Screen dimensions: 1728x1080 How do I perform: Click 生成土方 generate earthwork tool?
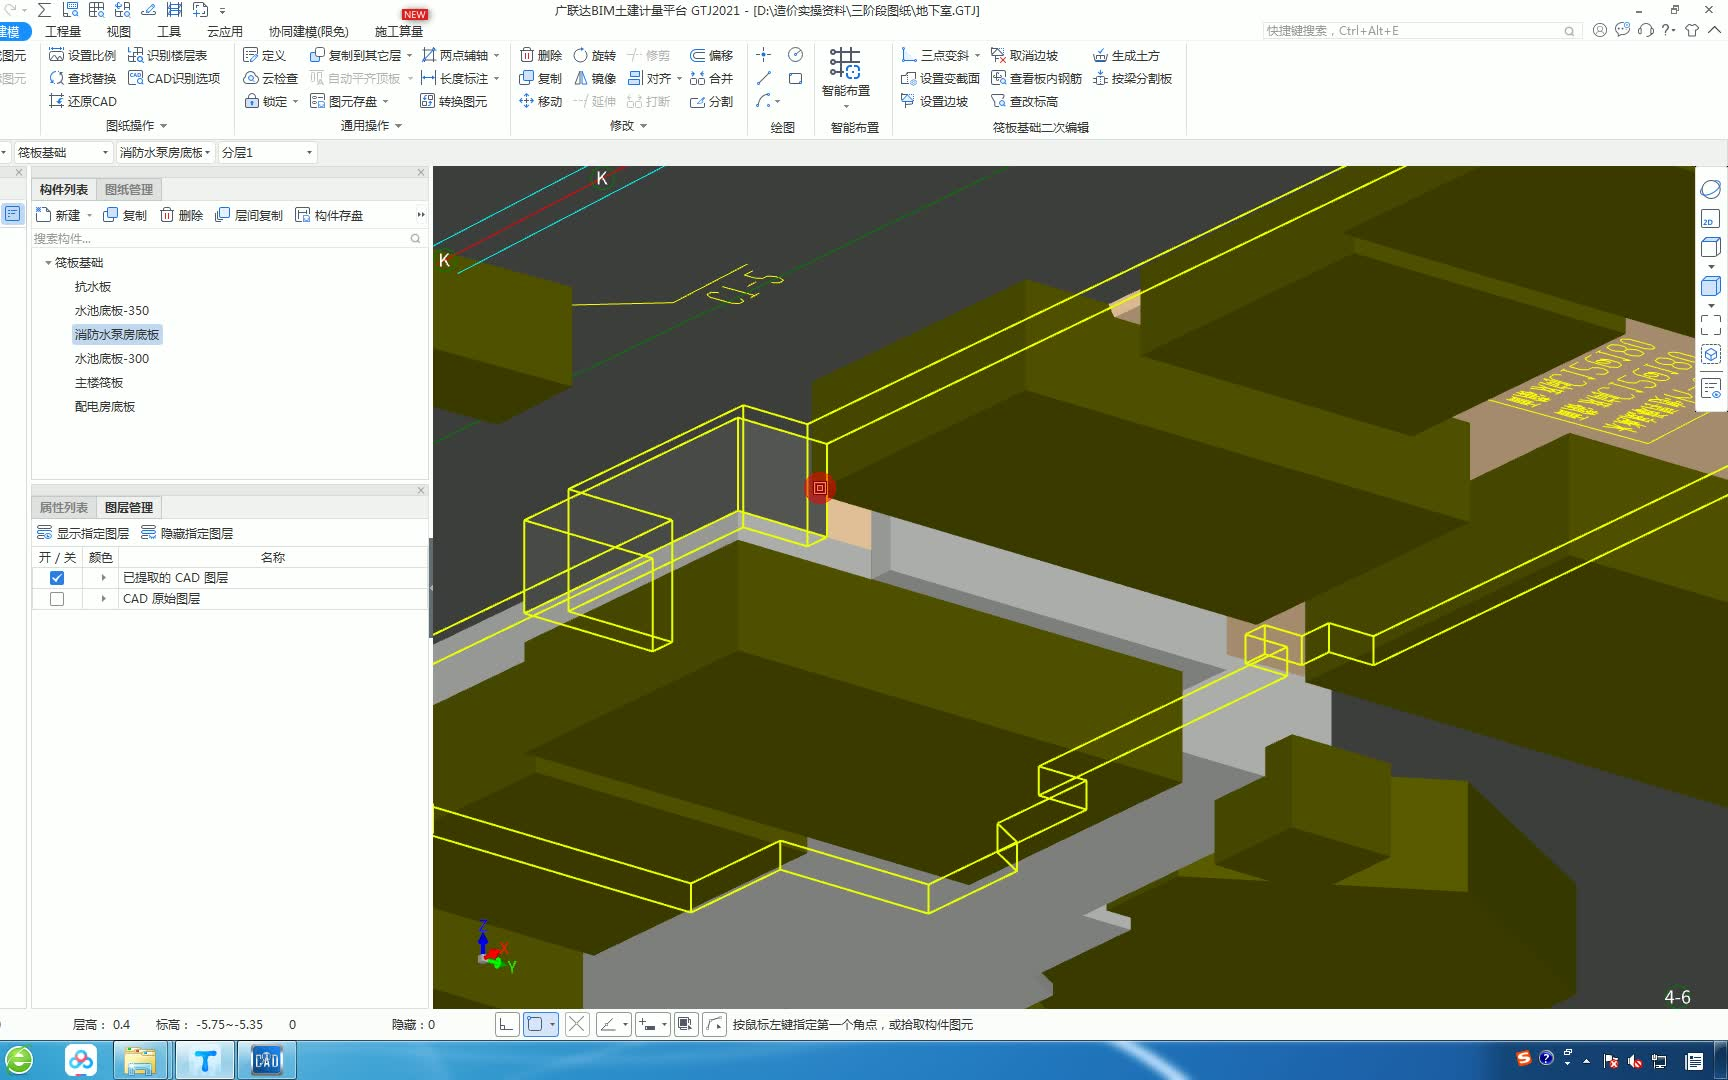(1126, 55)
